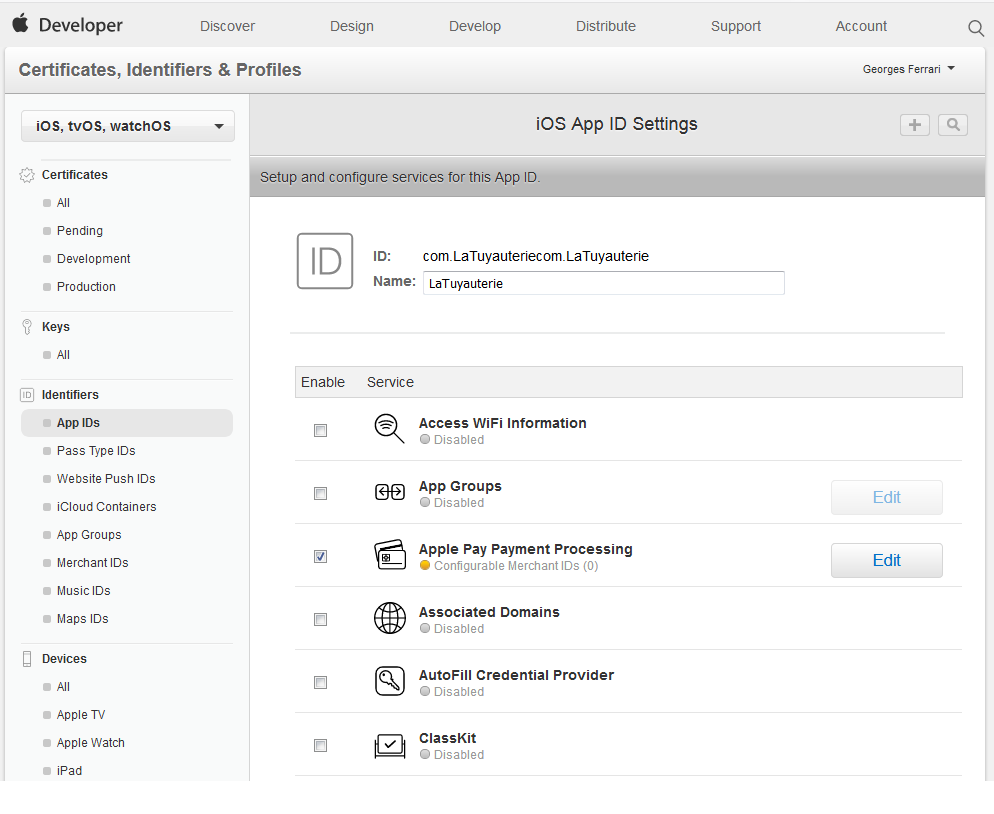The image size is (994, 814).
Task: Enable the Access WiFi Information checkbox
Action: coord(320,431)
